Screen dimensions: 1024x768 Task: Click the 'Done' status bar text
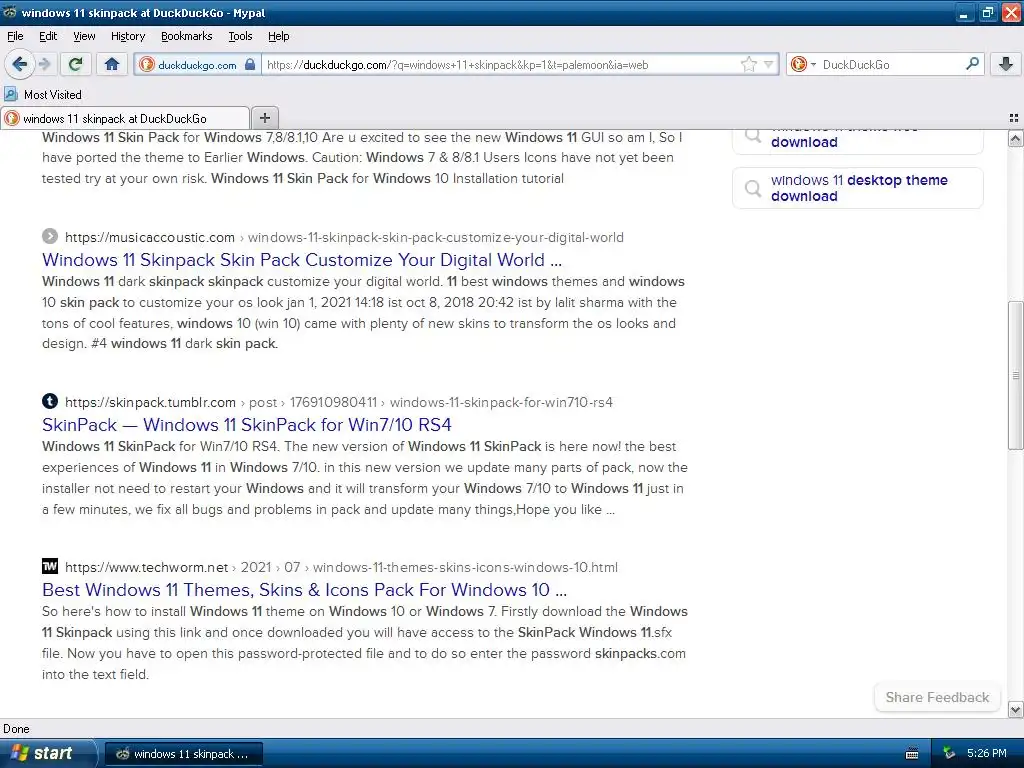coord(16,729)
